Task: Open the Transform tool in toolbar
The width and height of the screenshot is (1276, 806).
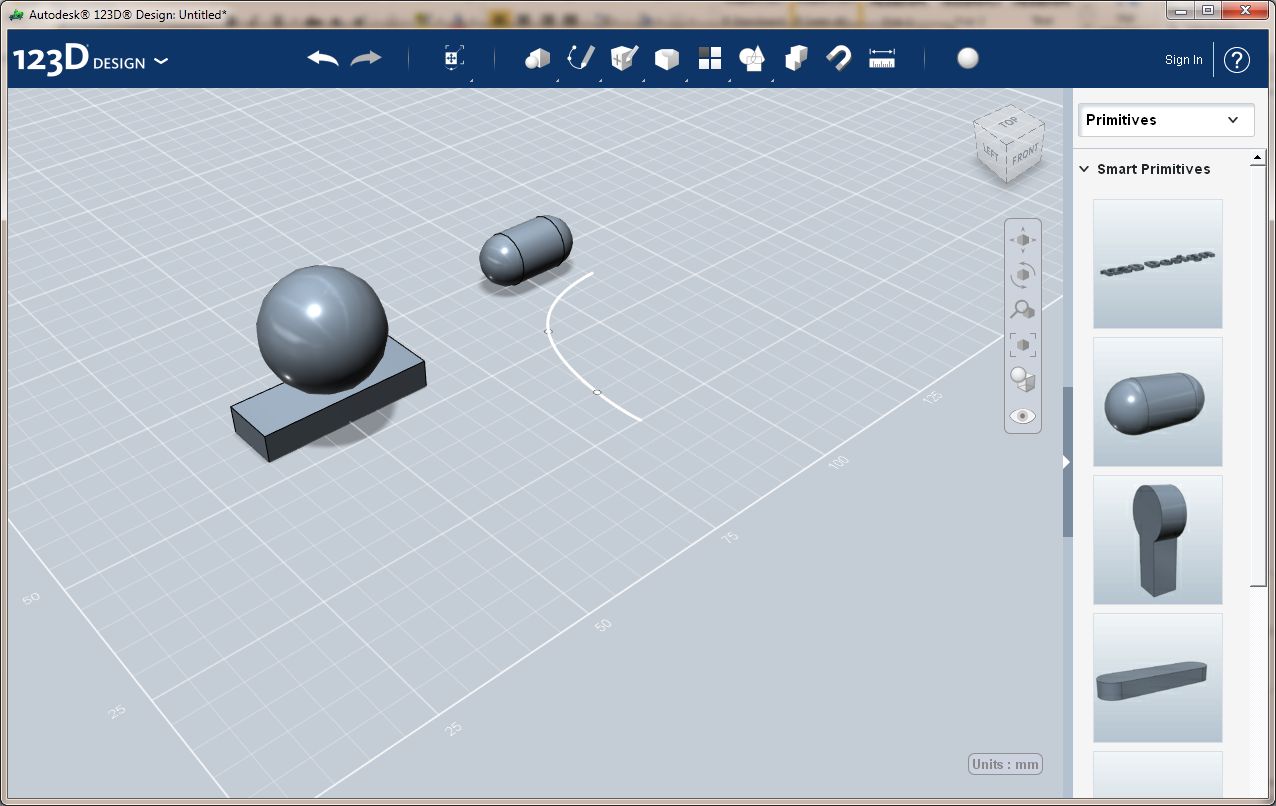Action: tap(453, 59)
